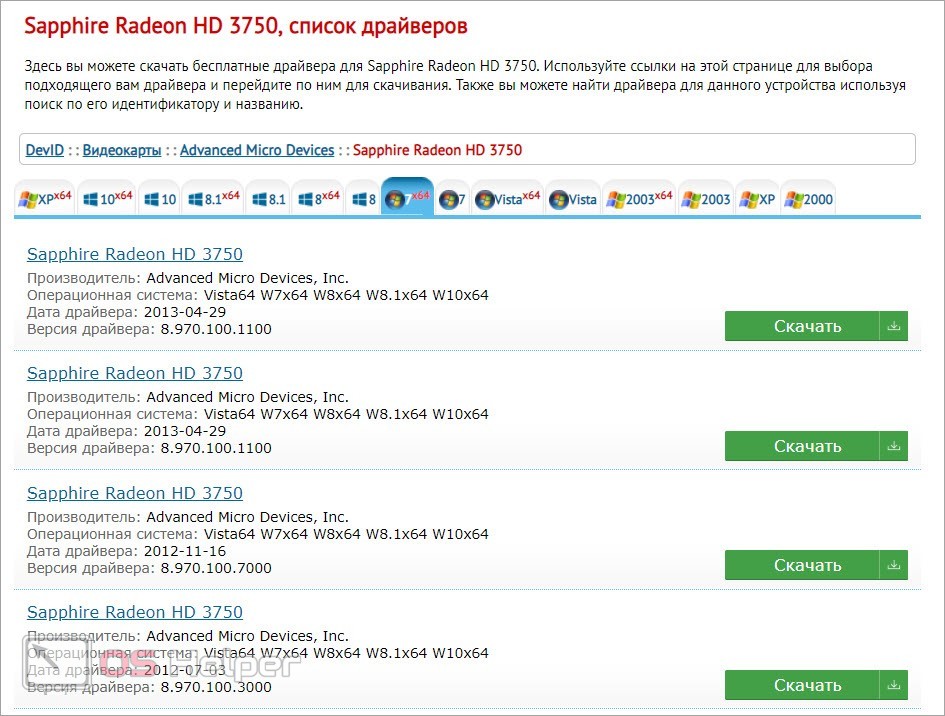The image size is (945, 716).
Task: Click the page heading 'список драйверов'
Action: [x=378, y=27]
